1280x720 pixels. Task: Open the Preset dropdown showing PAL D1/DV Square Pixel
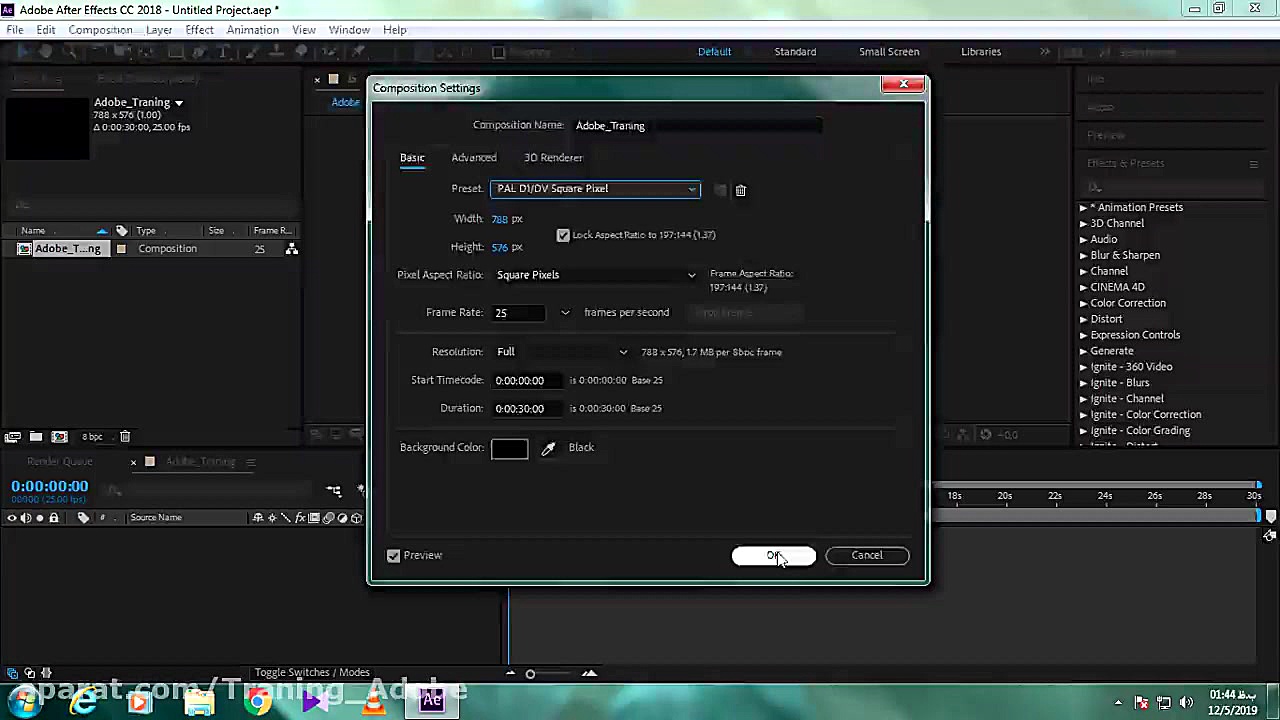(x=595, y=189)
